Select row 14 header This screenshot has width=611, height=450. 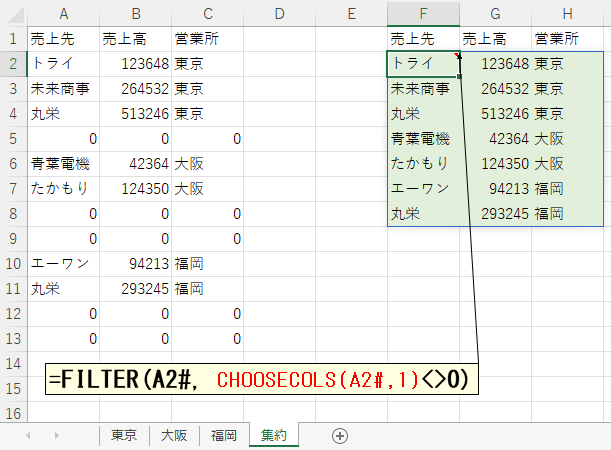tap(13, 364)
